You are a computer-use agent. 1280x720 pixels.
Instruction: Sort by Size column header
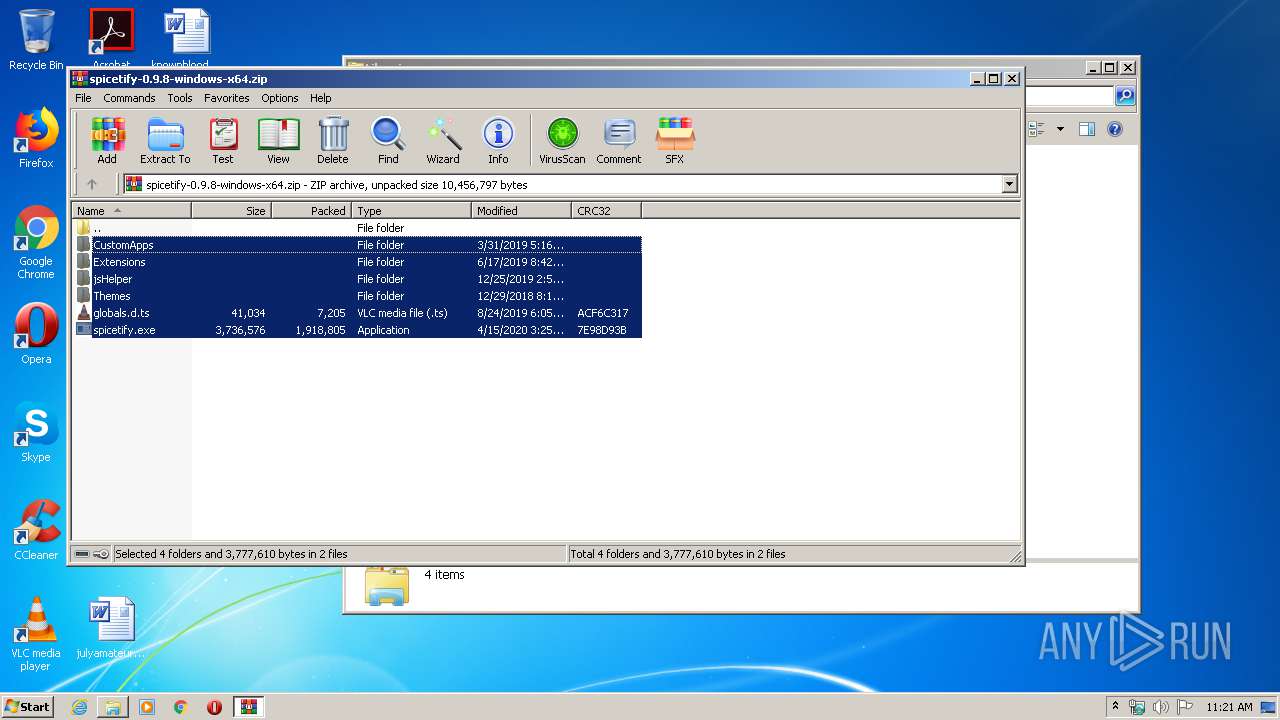tap(232, 210)
